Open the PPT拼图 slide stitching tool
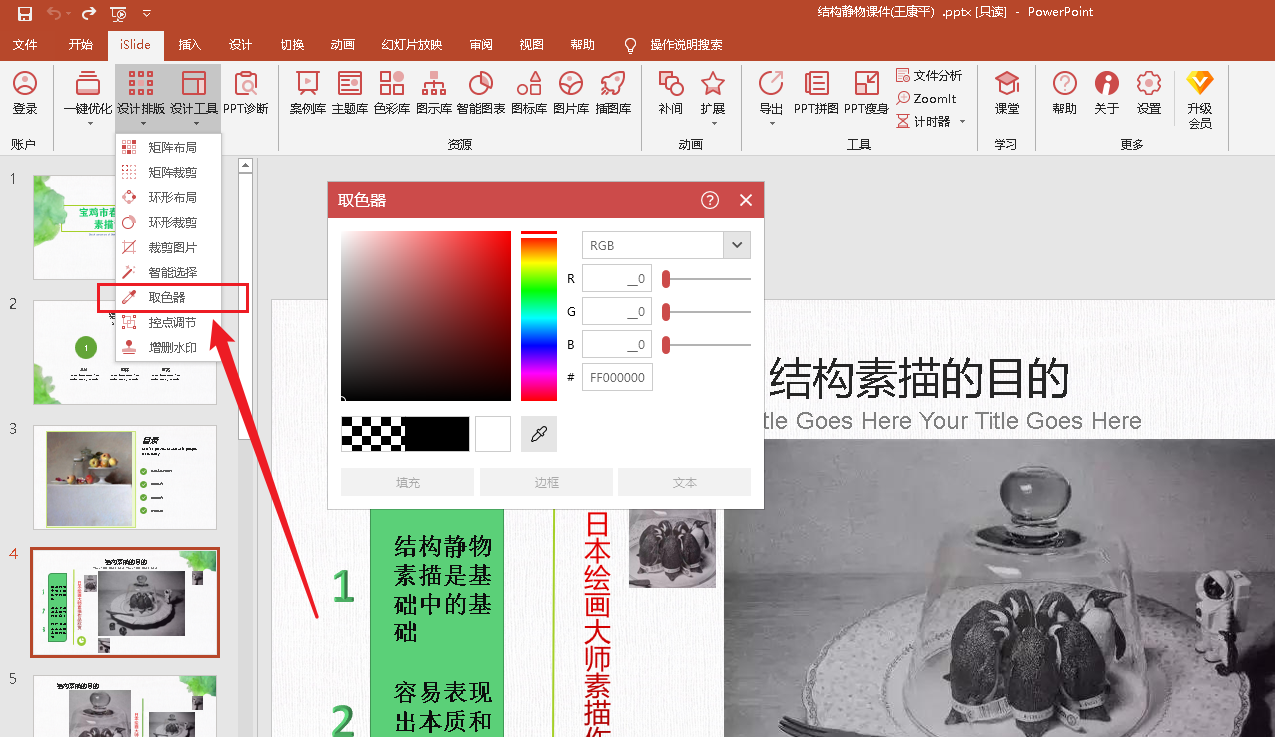The width and height of the screenshot is (1275, 737). point(816,93)
